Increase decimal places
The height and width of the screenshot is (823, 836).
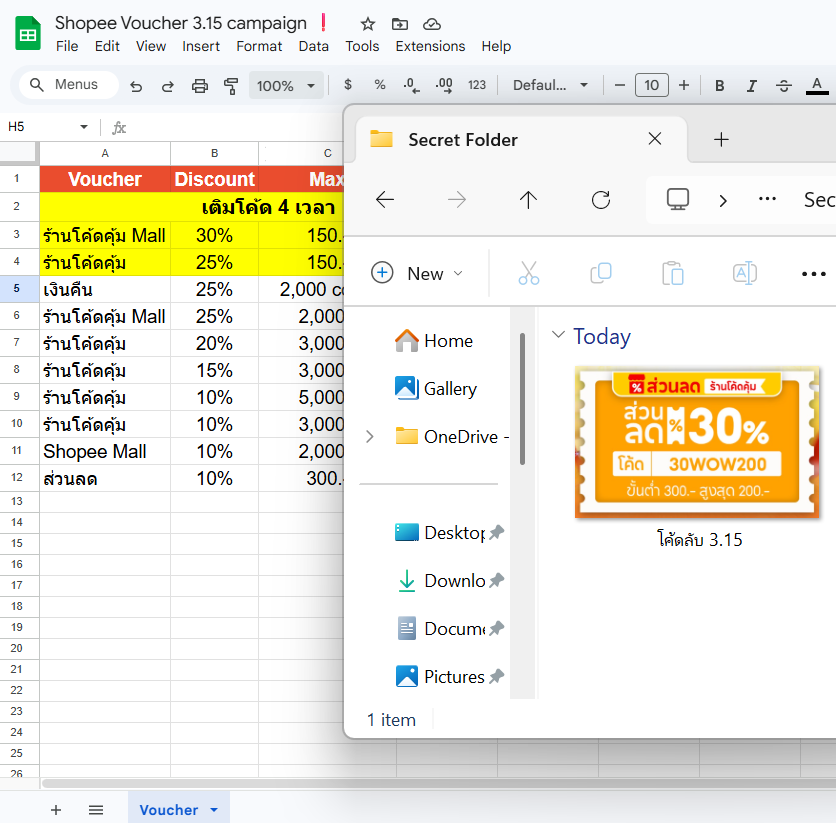[x=444, y=85]
